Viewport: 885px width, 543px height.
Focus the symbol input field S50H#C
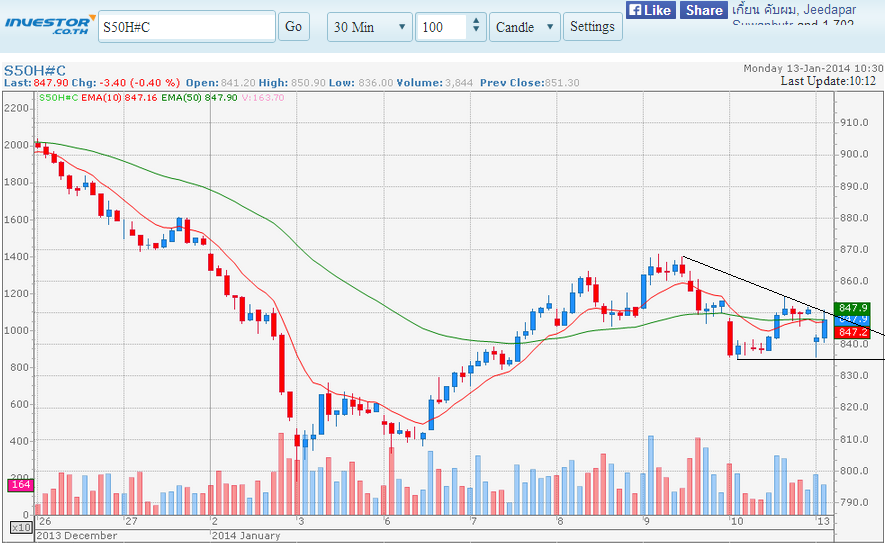tap(186, 27)
